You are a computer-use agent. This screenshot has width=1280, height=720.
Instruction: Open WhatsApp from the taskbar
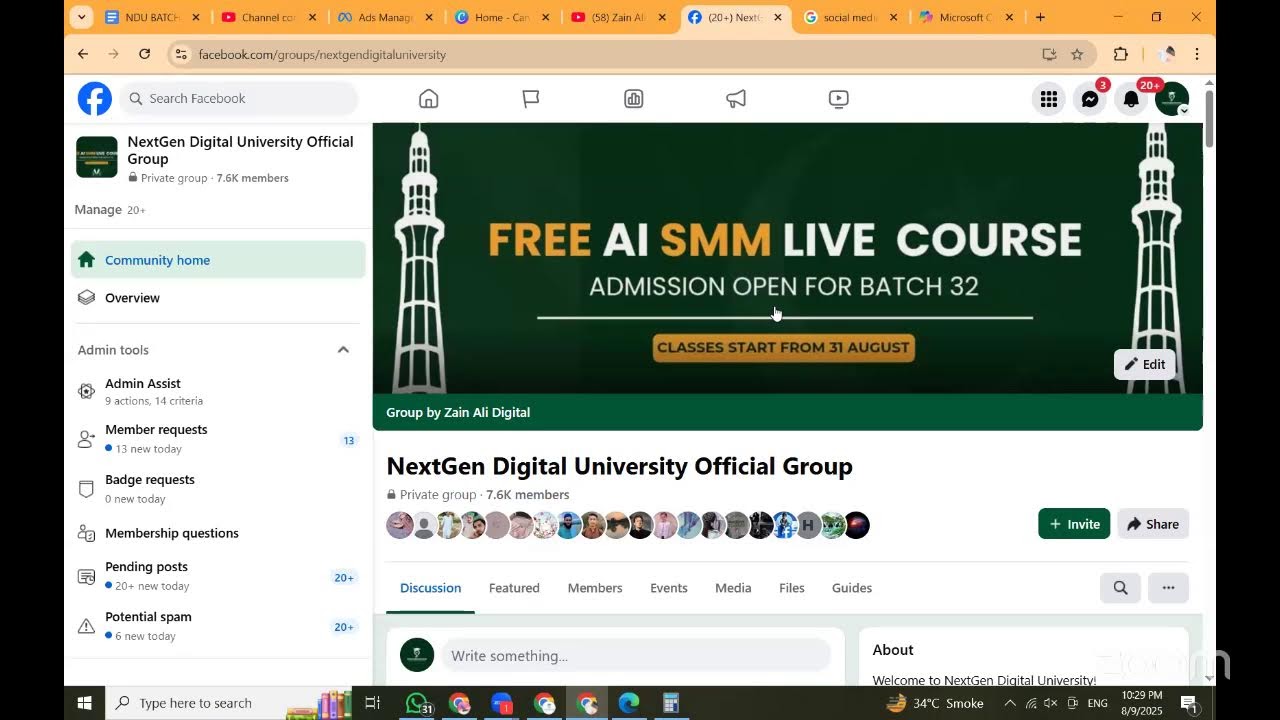click(417, 703)
